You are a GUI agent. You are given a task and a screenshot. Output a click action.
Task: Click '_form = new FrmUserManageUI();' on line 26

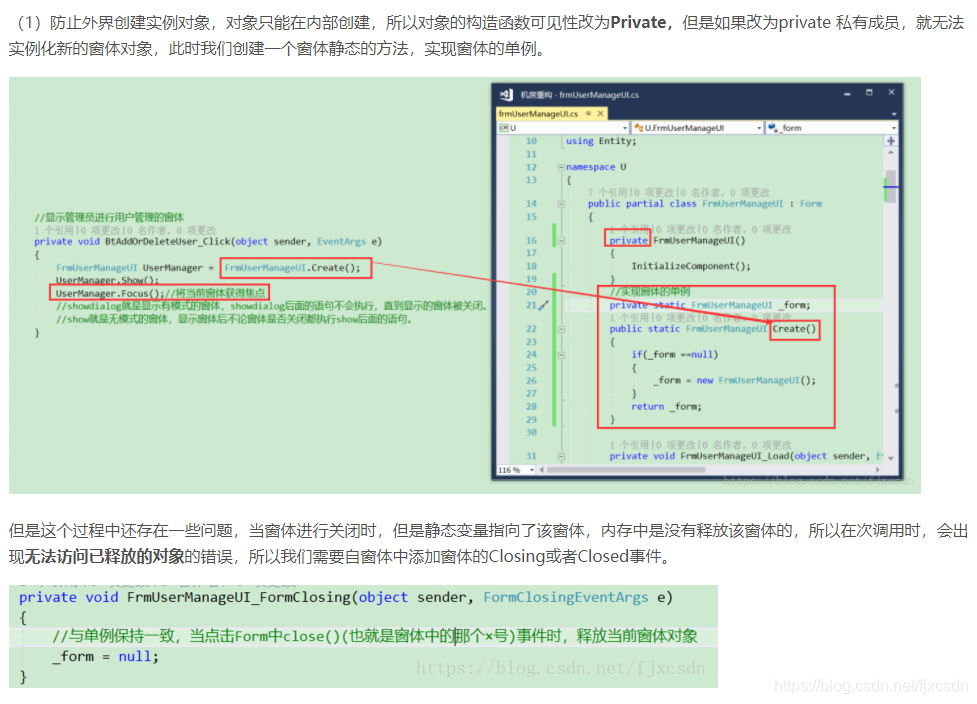coord(734,381)
